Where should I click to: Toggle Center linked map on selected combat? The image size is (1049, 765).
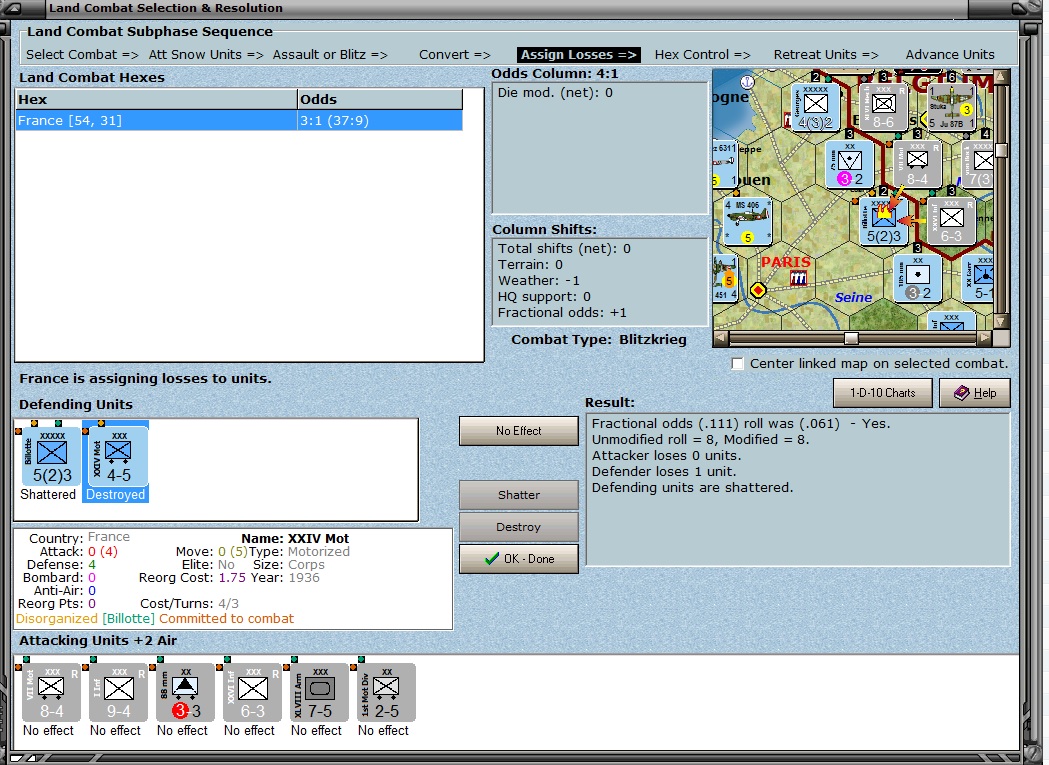click(737, 363)
